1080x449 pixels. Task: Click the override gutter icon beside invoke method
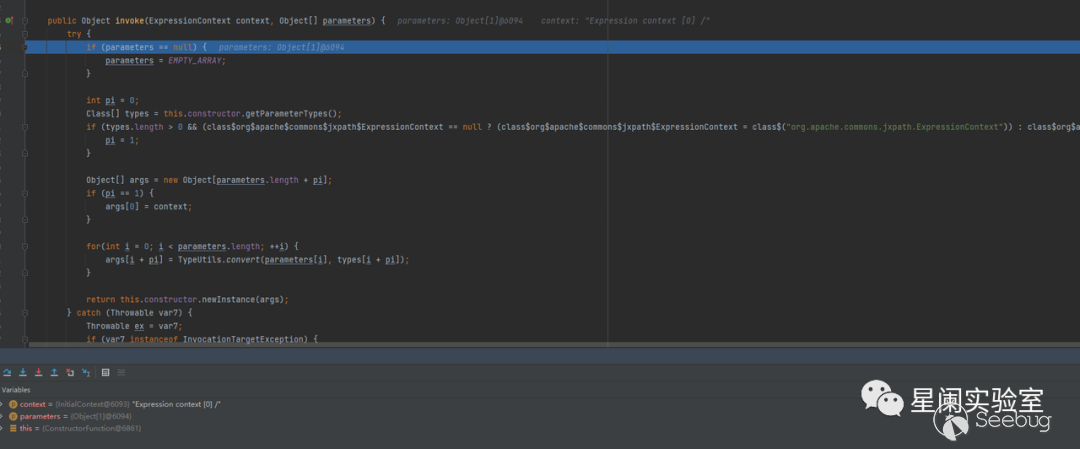(9, 20)
